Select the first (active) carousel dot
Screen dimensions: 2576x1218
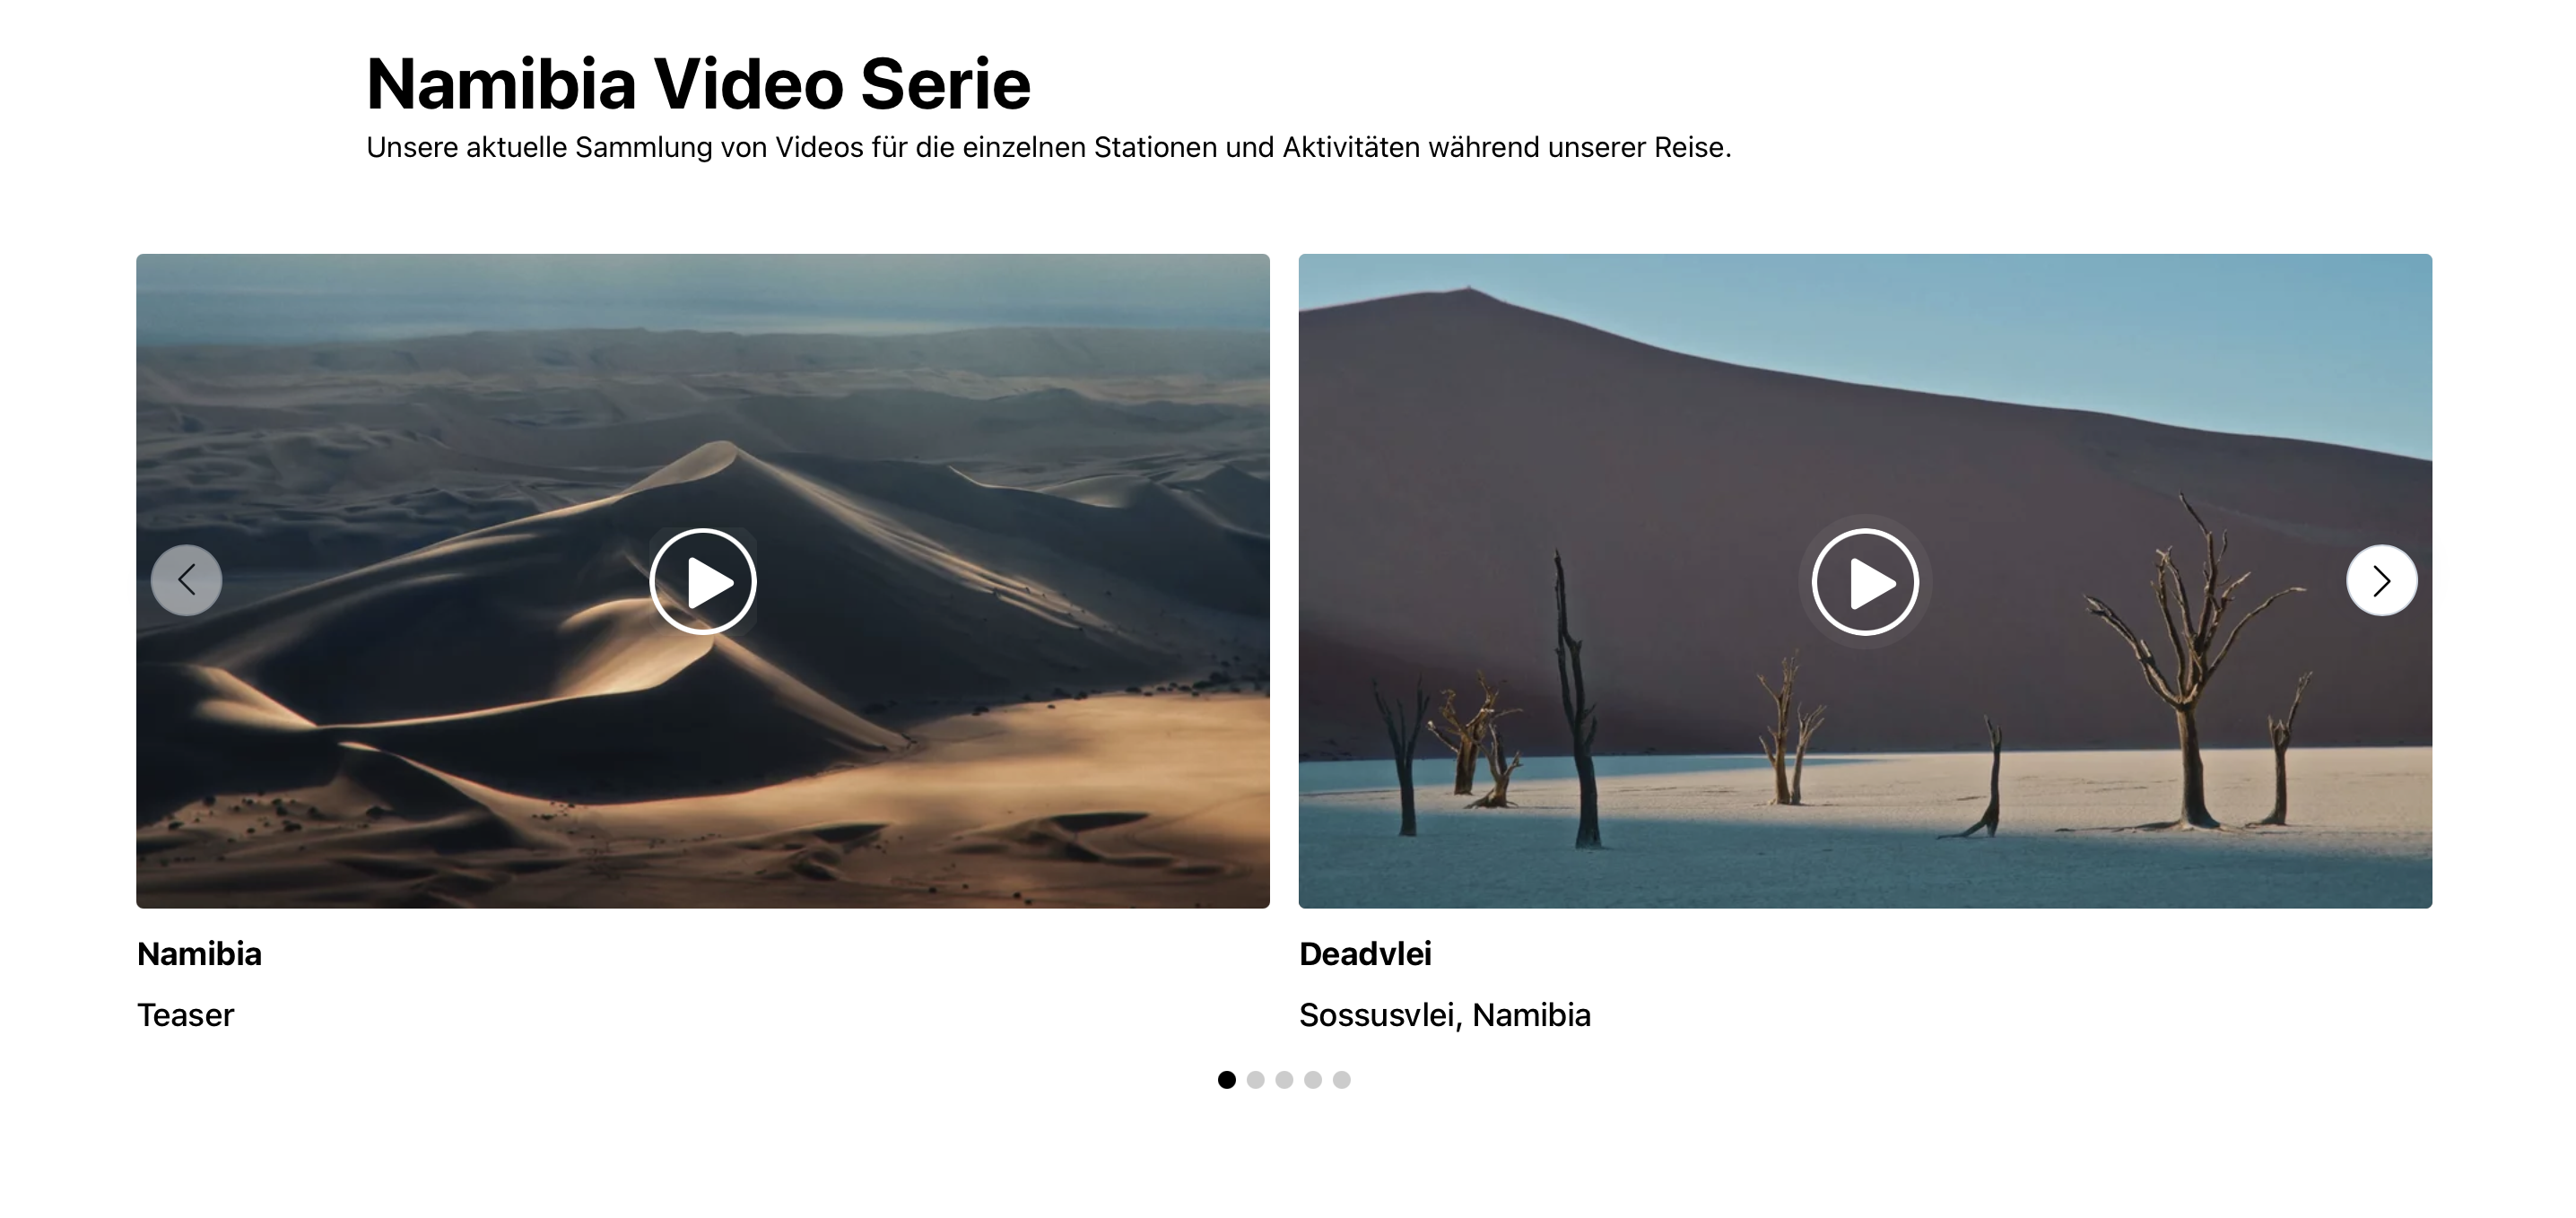point(1227,1080)
